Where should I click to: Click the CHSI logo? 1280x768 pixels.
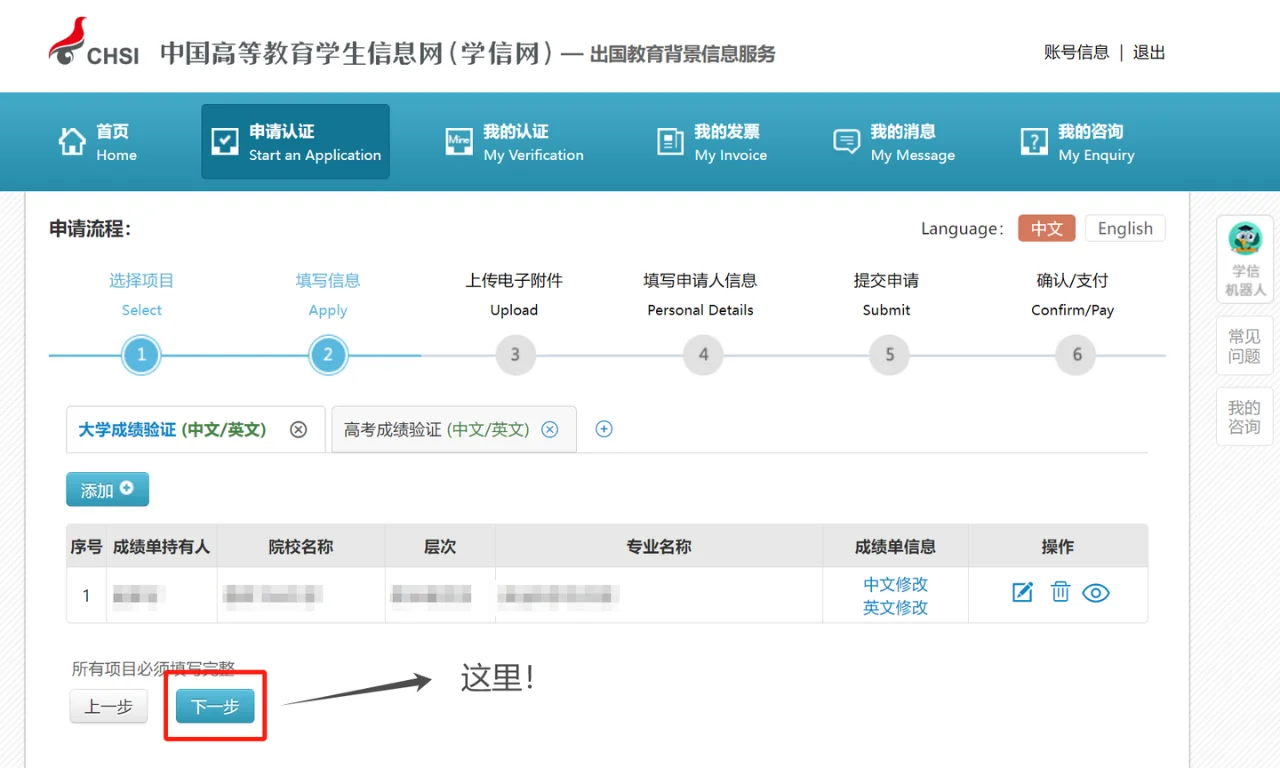point(94,45)
